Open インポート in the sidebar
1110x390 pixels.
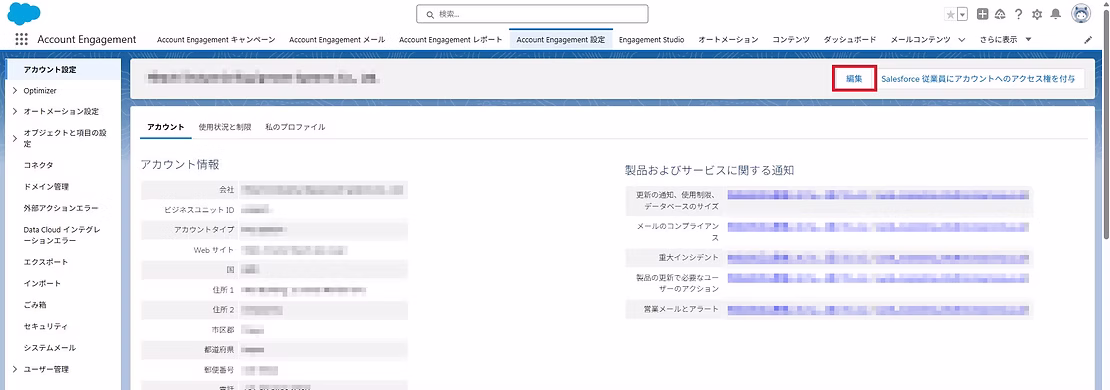(42, 283)
